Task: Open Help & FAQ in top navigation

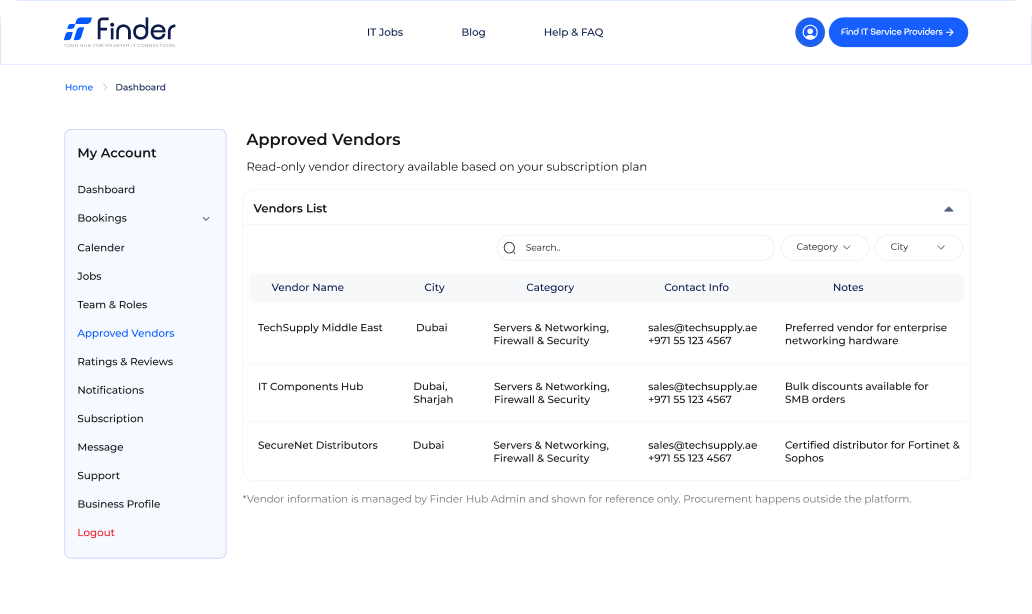Action: [x=573, y=32]
